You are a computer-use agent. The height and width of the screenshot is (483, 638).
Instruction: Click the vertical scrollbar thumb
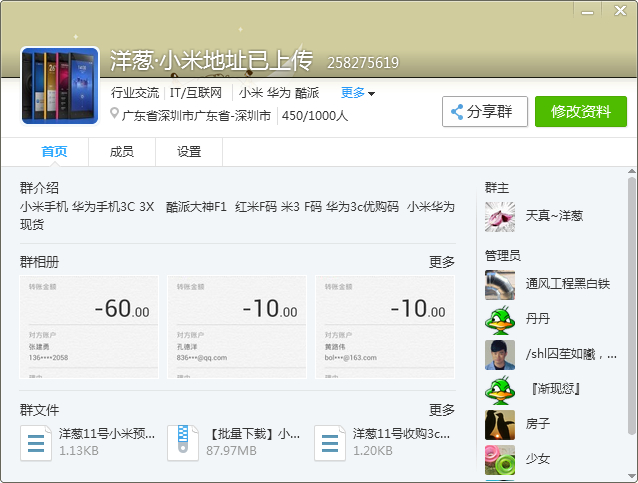tap(631, 306)
